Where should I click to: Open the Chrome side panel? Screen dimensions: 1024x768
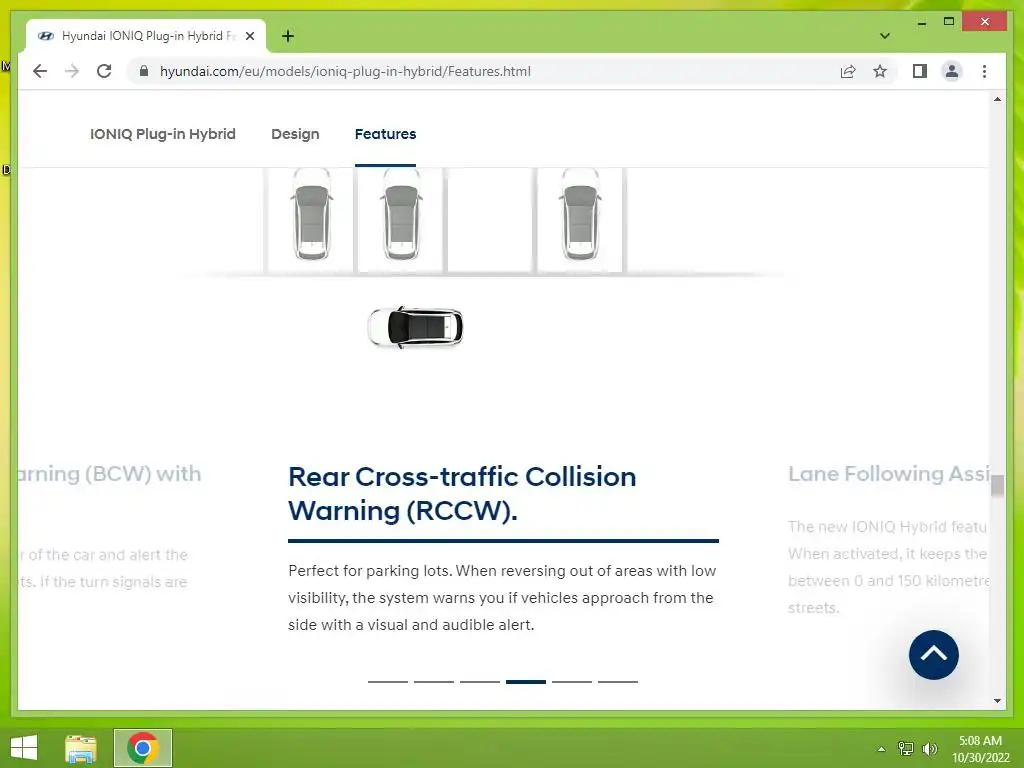[x=920, y=71]
